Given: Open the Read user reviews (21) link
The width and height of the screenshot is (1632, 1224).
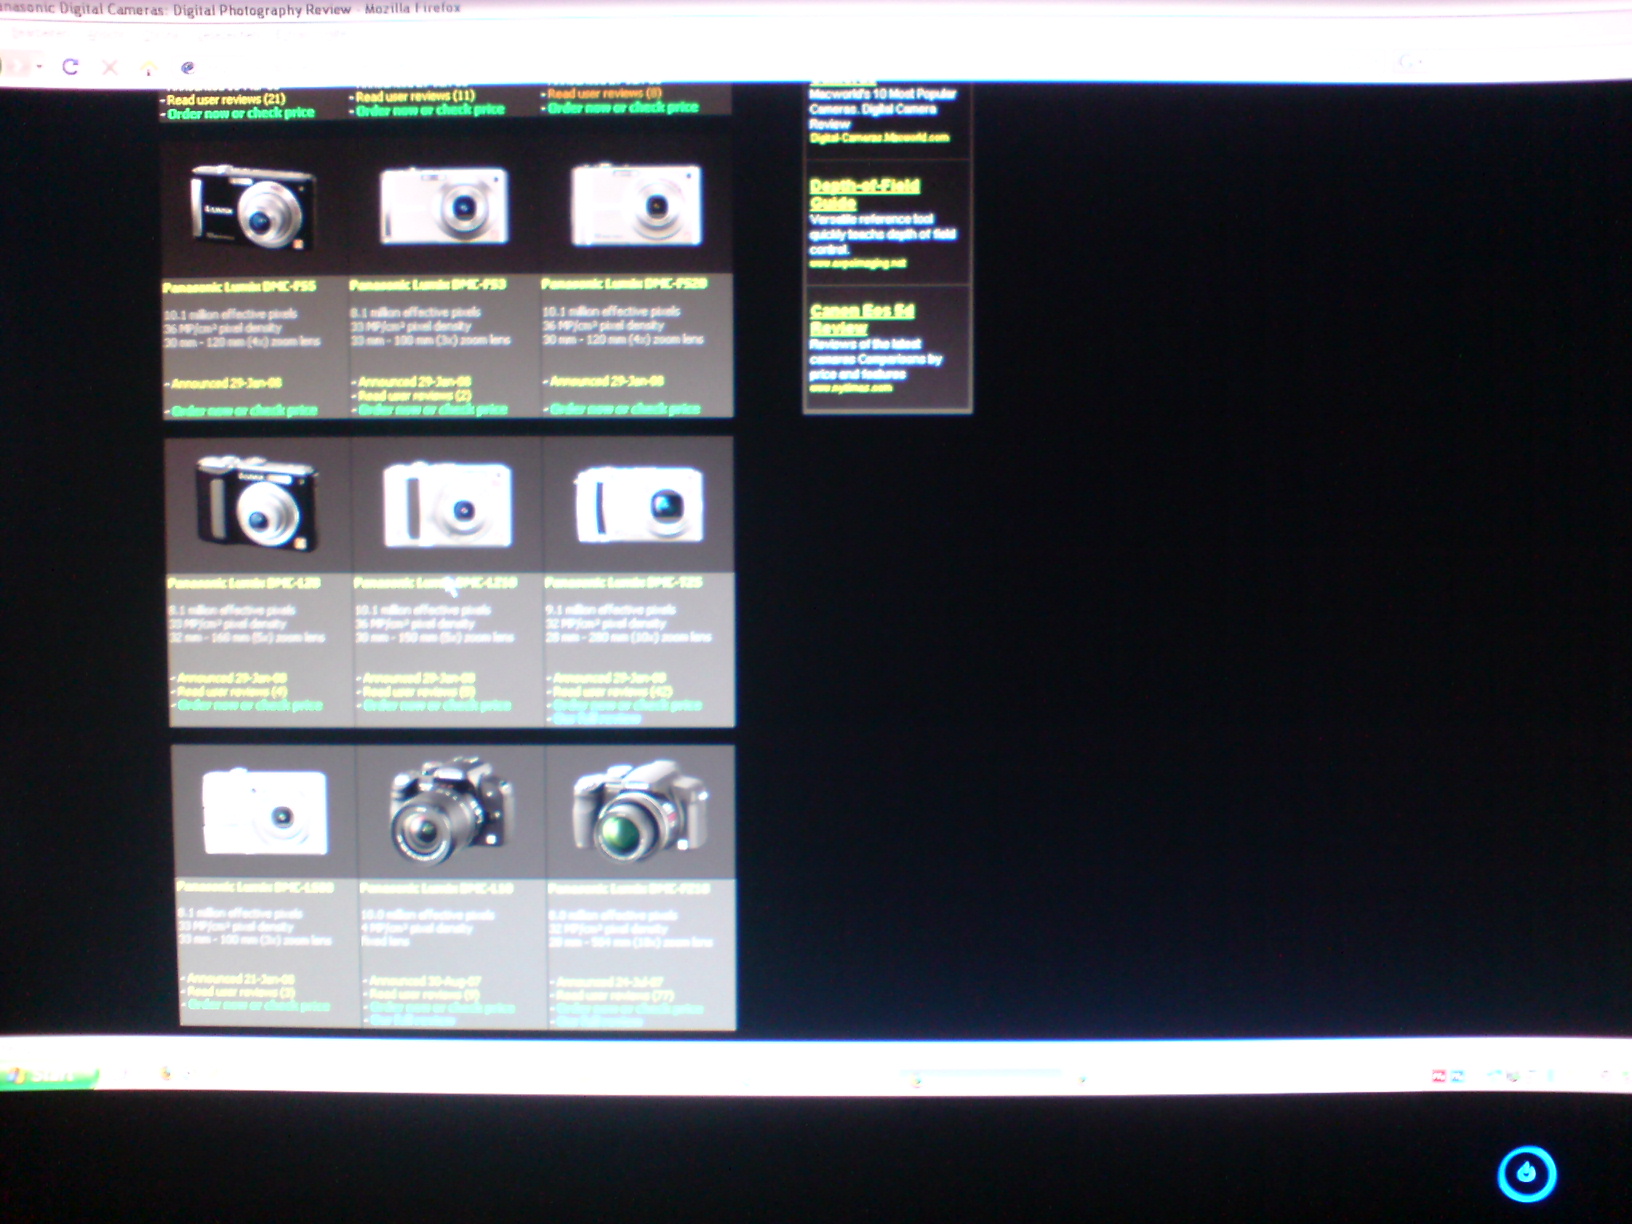Looking at the screenshot, I should [x=225, y=99].
